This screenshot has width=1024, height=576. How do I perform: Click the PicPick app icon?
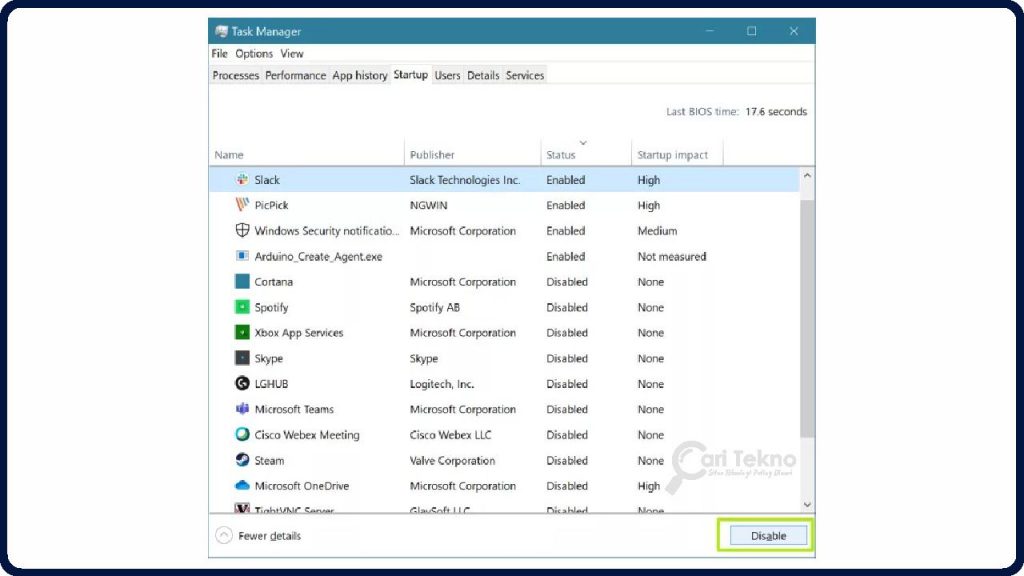(x=240, y=205)
